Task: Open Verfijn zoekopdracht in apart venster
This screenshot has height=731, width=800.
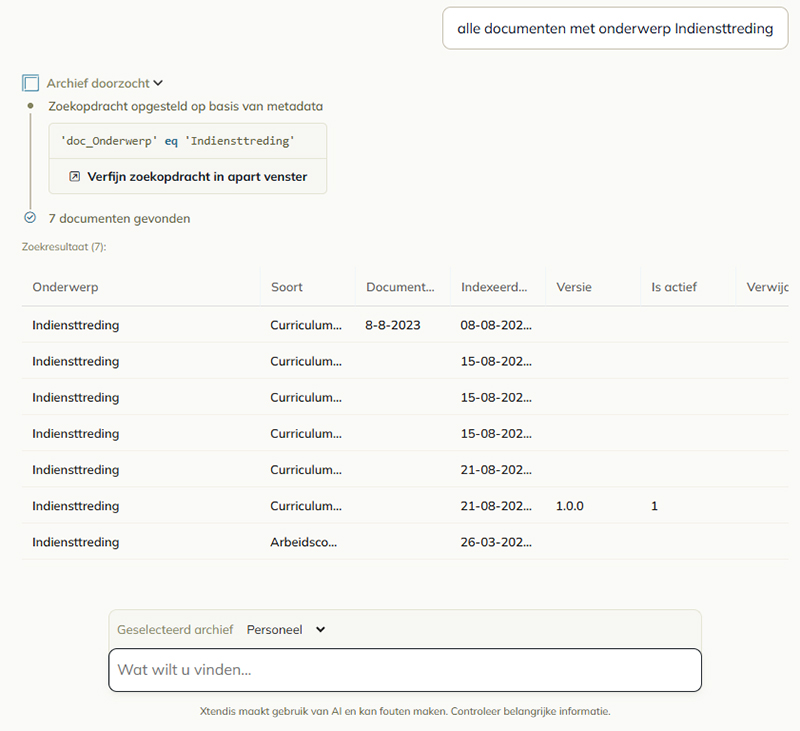Action: [188, 177]
